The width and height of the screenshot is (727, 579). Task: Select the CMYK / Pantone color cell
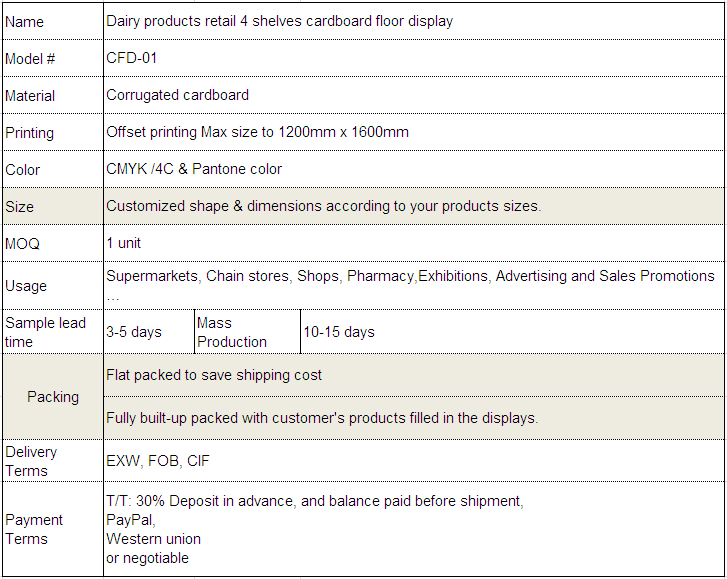click(x=194, y=169)
